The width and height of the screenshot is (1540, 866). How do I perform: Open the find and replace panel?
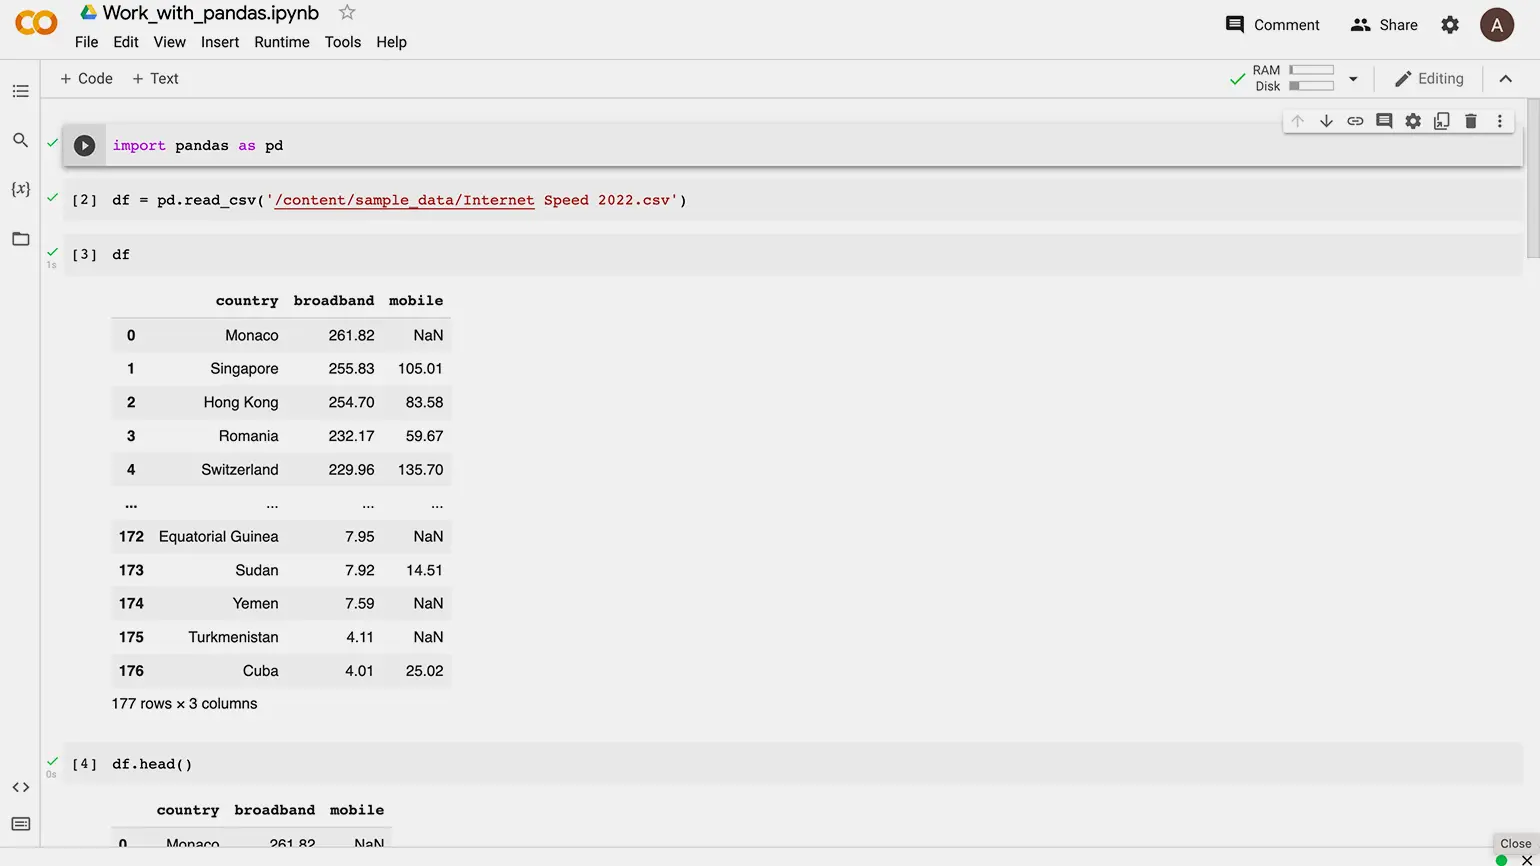(x=20, y=141)
